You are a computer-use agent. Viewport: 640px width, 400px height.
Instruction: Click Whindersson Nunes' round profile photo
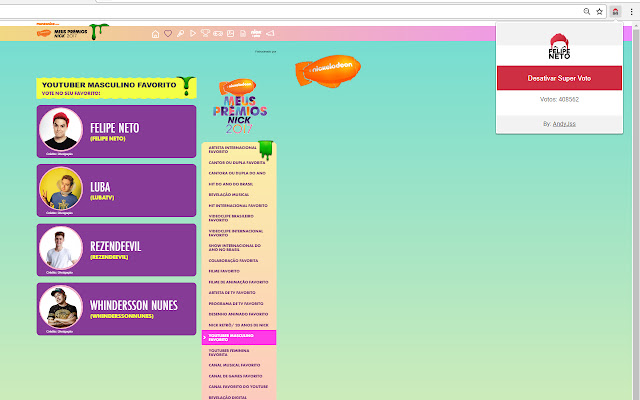point(61,307)
